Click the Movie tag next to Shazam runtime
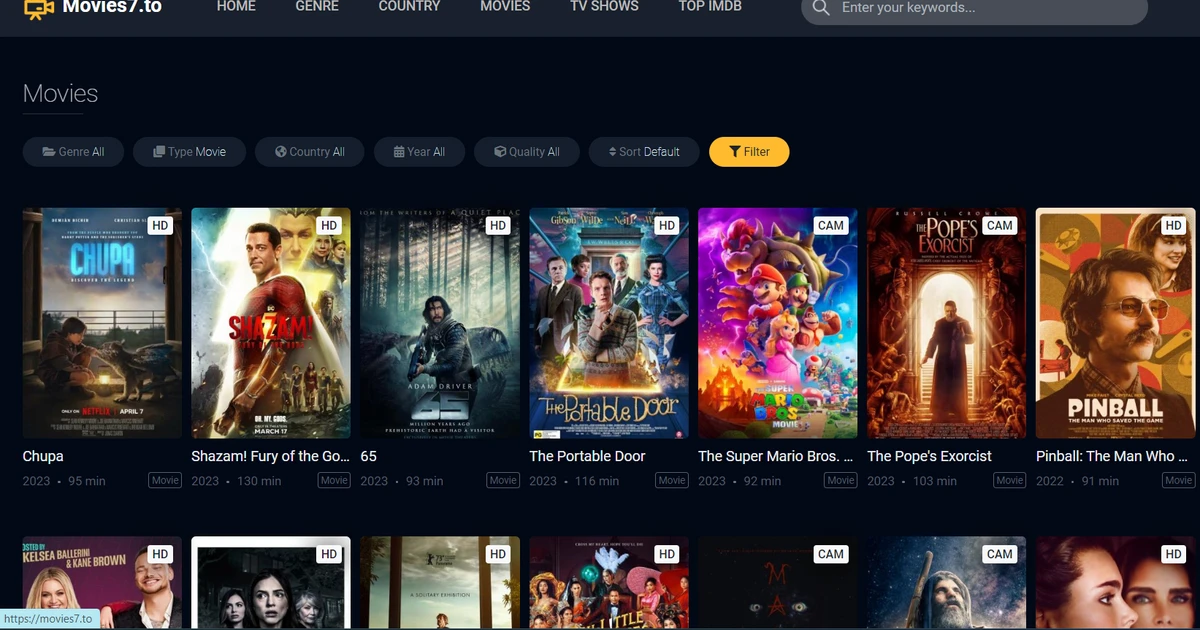 click(x=334, y=480)
